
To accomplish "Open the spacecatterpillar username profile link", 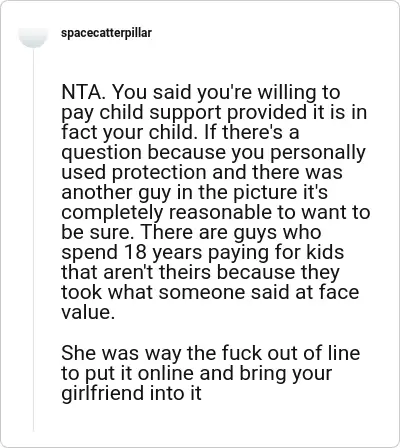I will (106, 33).
